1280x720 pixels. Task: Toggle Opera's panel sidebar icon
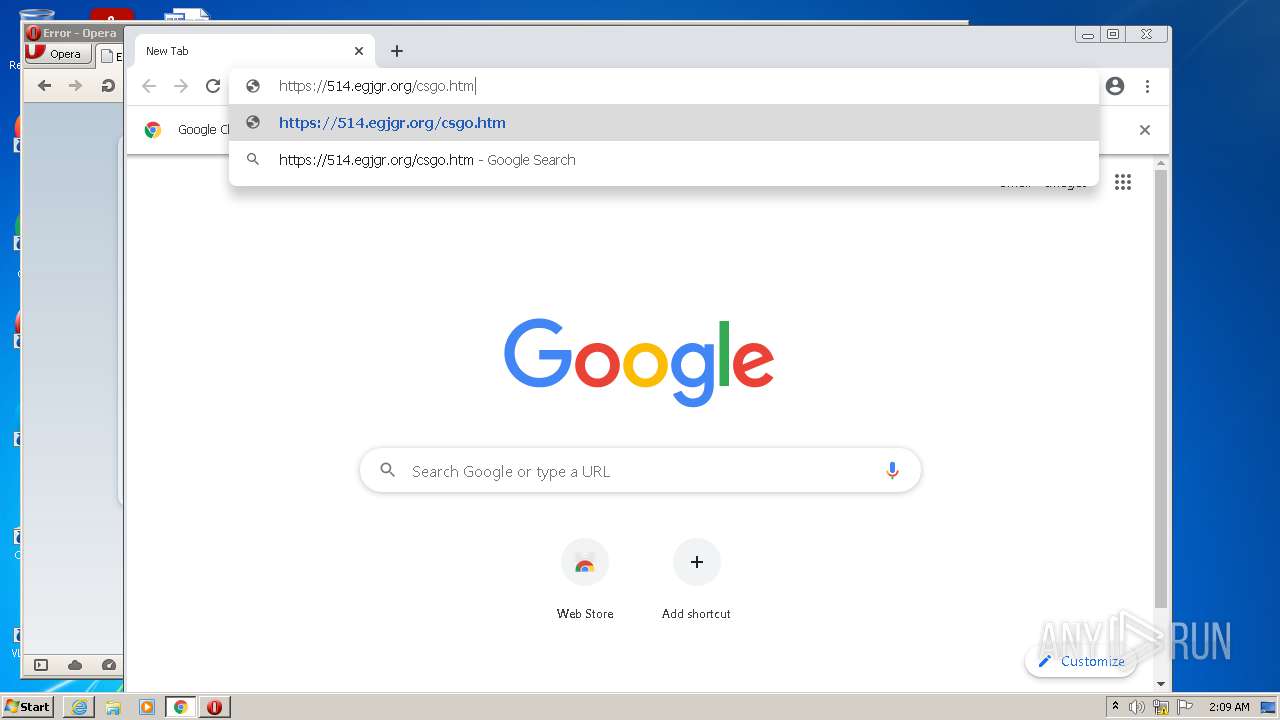pos(41,665)
